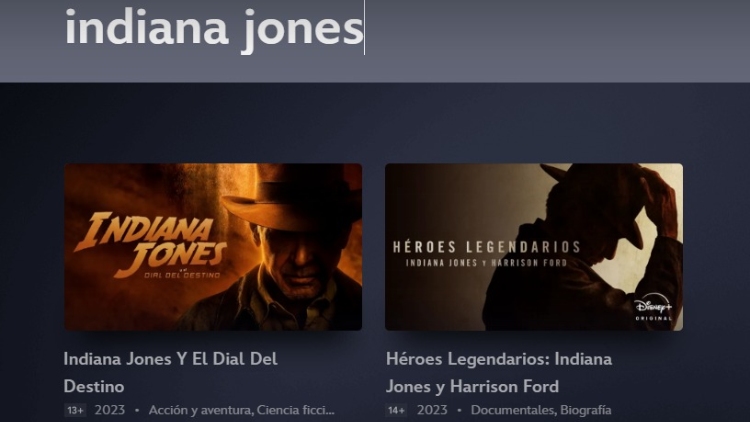Click the 13+ age rating badge
The image size is (750, 422).
pyautogui.click(x=76, y=411)
